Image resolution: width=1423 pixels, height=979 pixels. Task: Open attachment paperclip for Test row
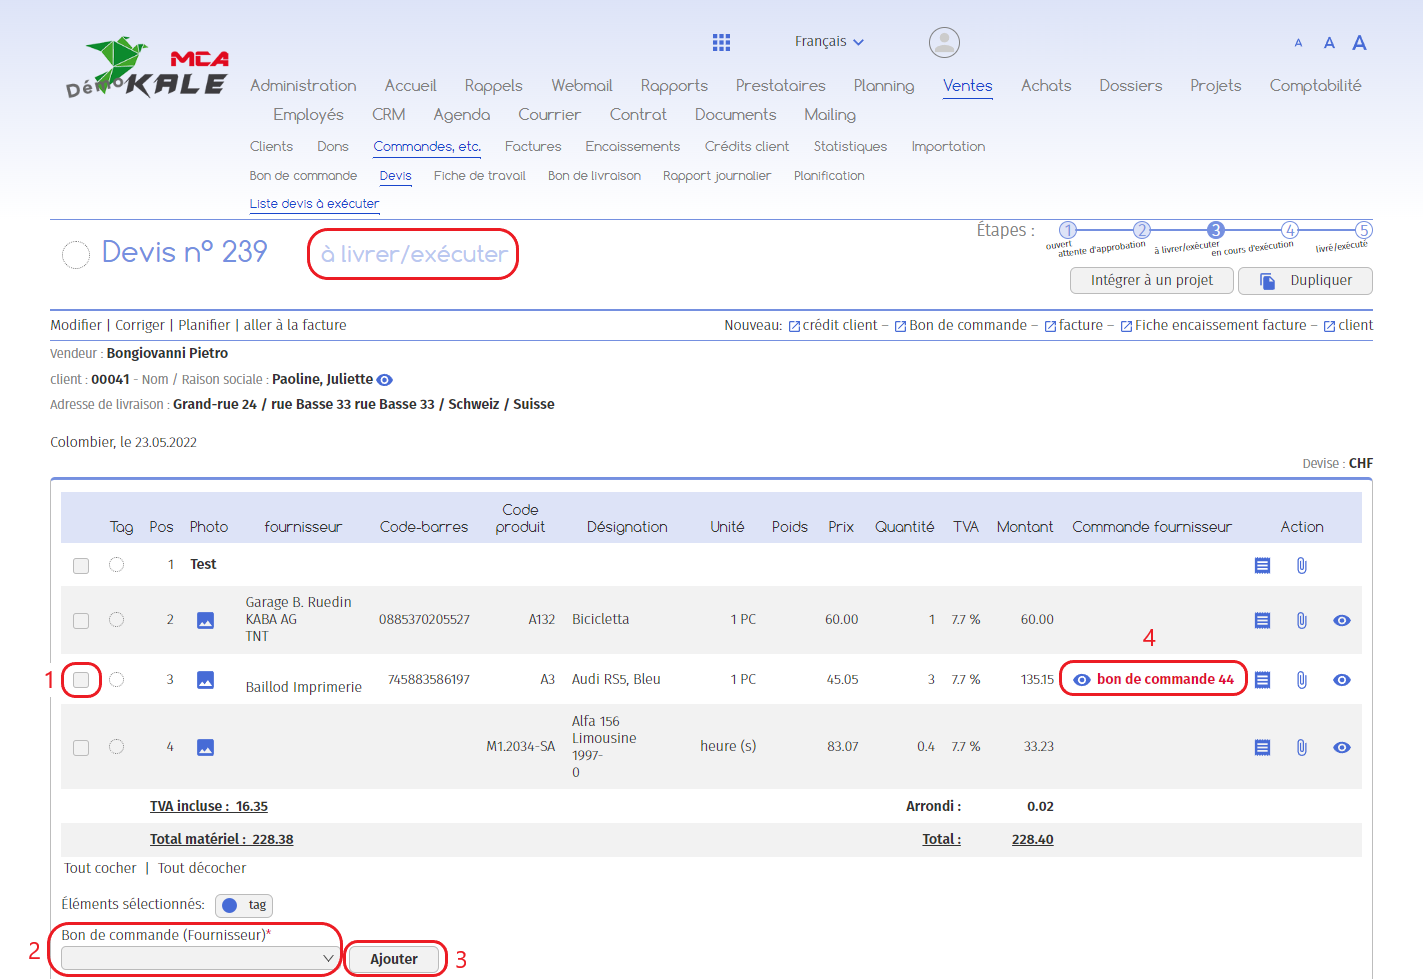tap(1301, 566)
